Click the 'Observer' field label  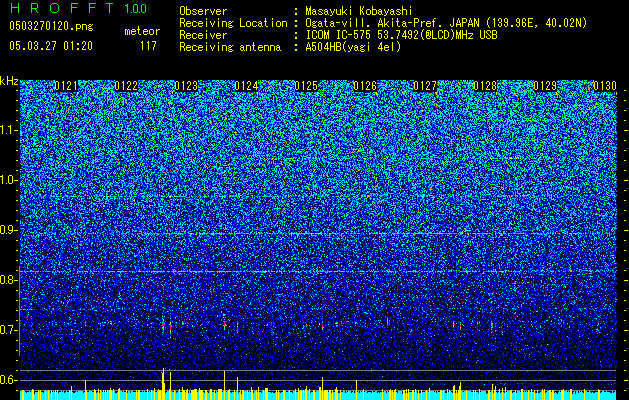coord(203,12)
